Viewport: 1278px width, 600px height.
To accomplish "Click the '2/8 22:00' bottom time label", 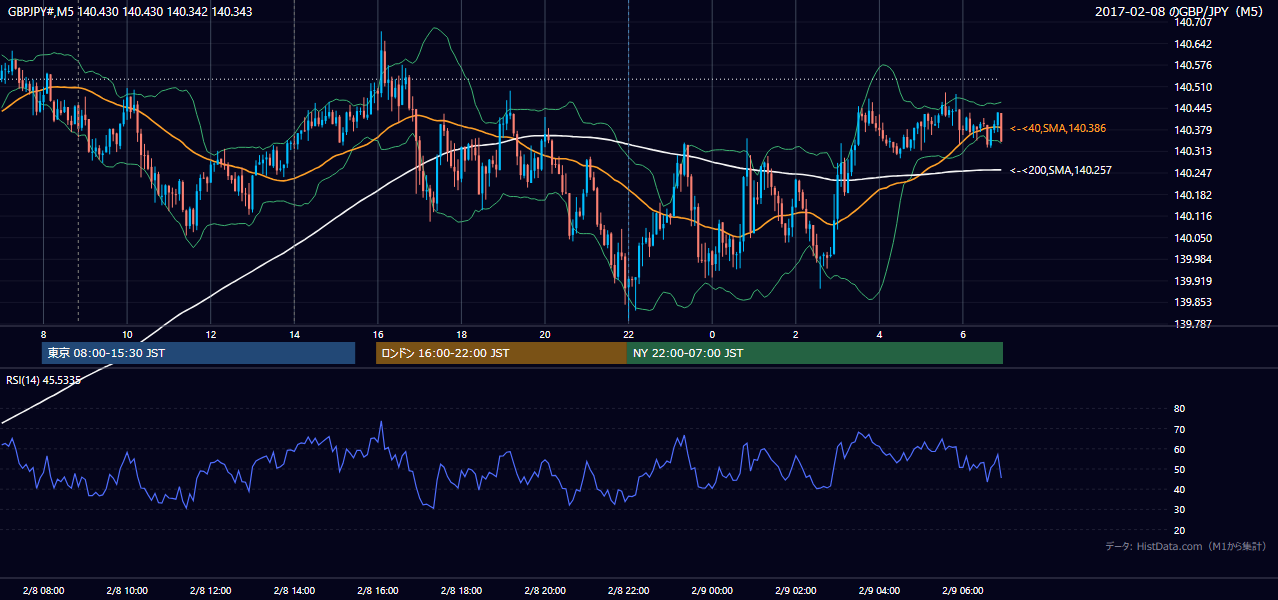I will click(628, 591).
